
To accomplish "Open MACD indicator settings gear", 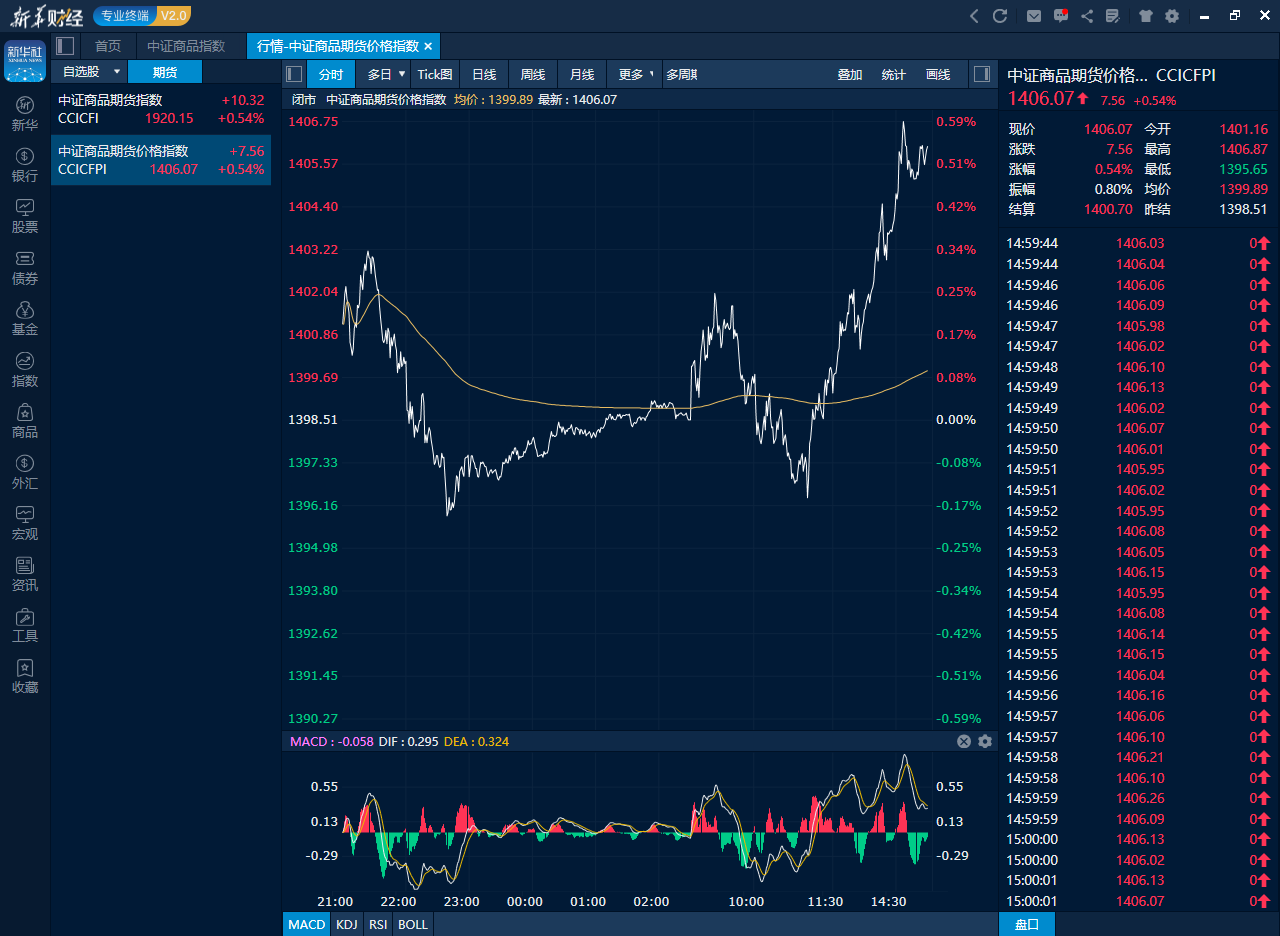I will pyautogui.click(x=985, y=741).
